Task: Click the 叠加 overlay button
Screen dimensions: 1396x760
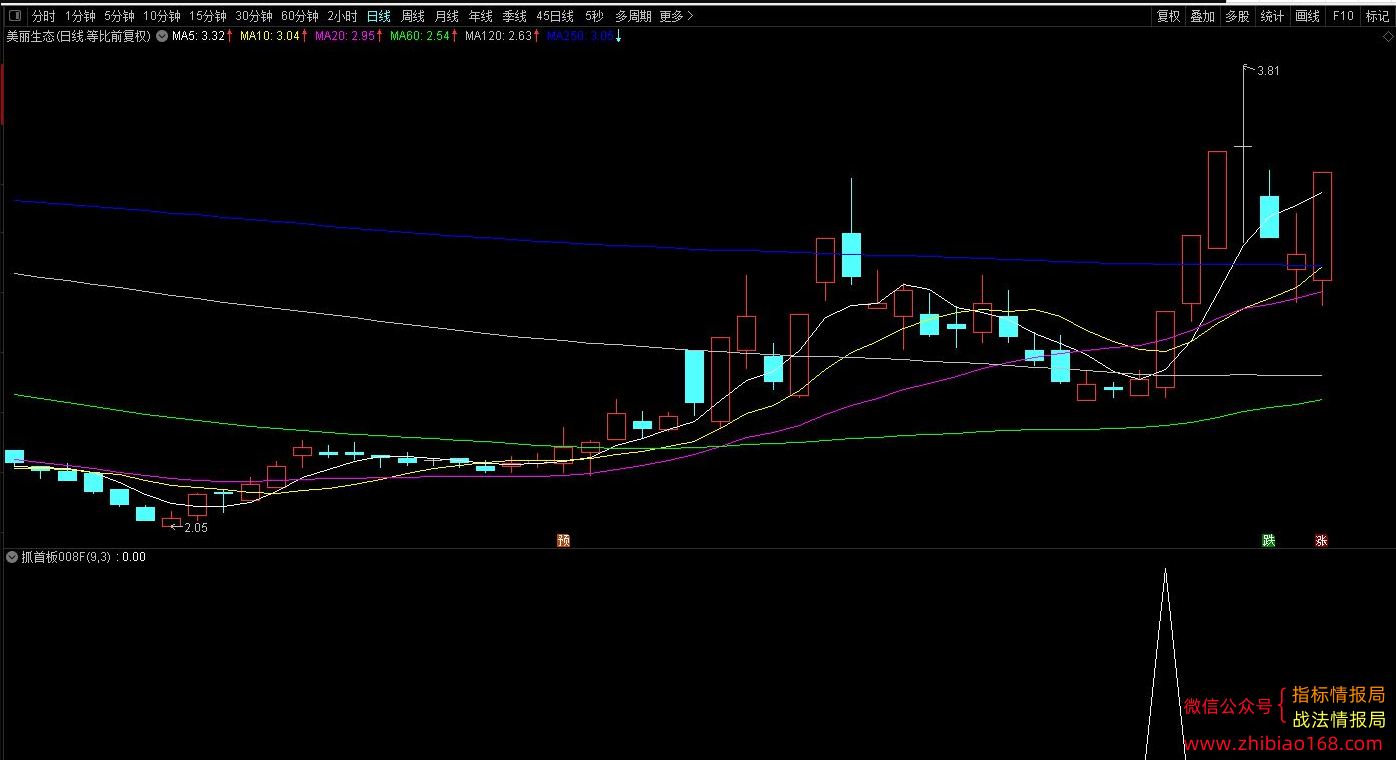Action: [x=1203, y=16]
